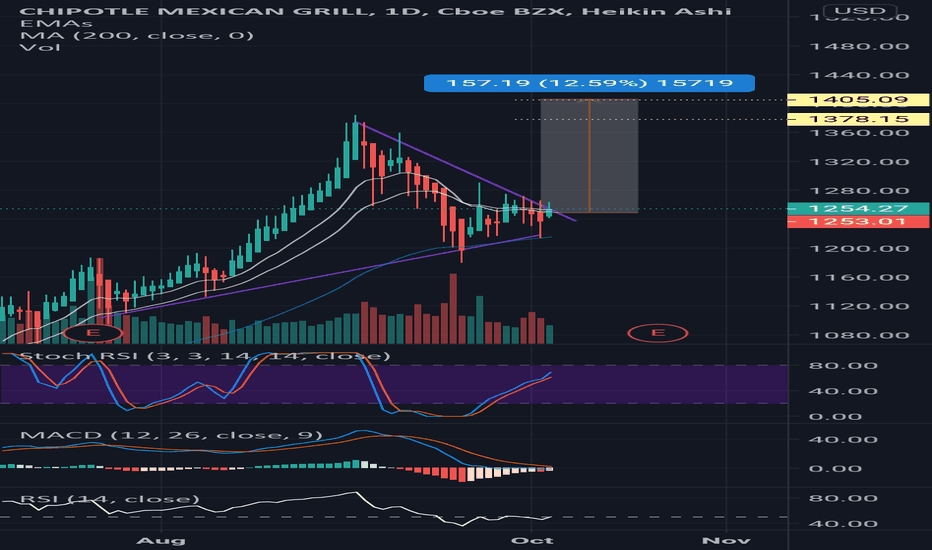This screenshot has height=550, width=932.
Task: Click the USD currency button
Action: pyautogui.click(x=859, y=11)
